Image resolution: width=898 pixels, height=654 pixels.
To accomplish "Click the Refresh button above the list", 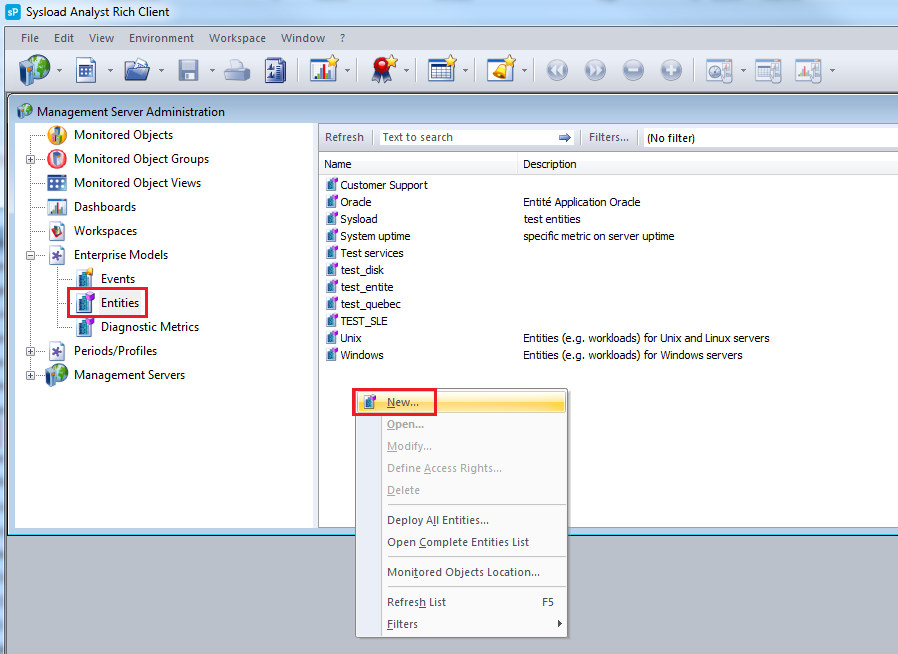I will tap(344, 137).
